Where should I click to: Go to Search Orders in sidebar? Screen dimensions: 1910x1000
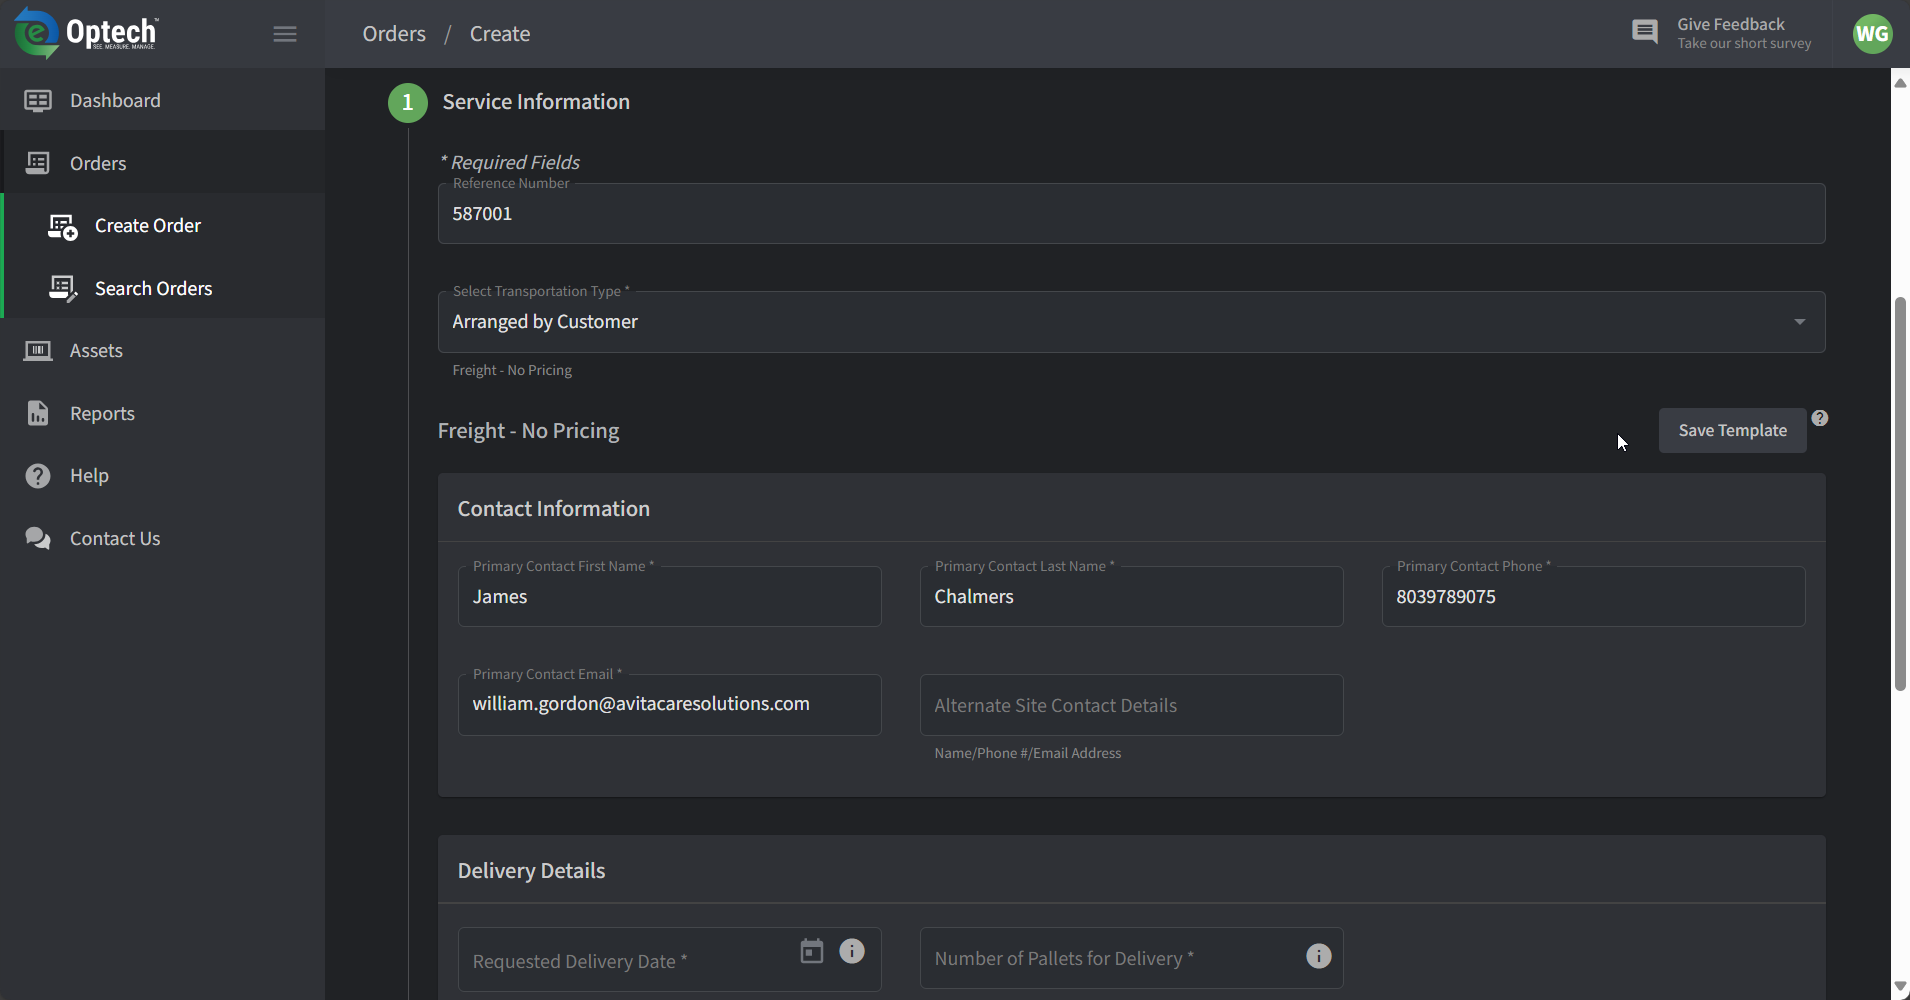tap(153, 289)
